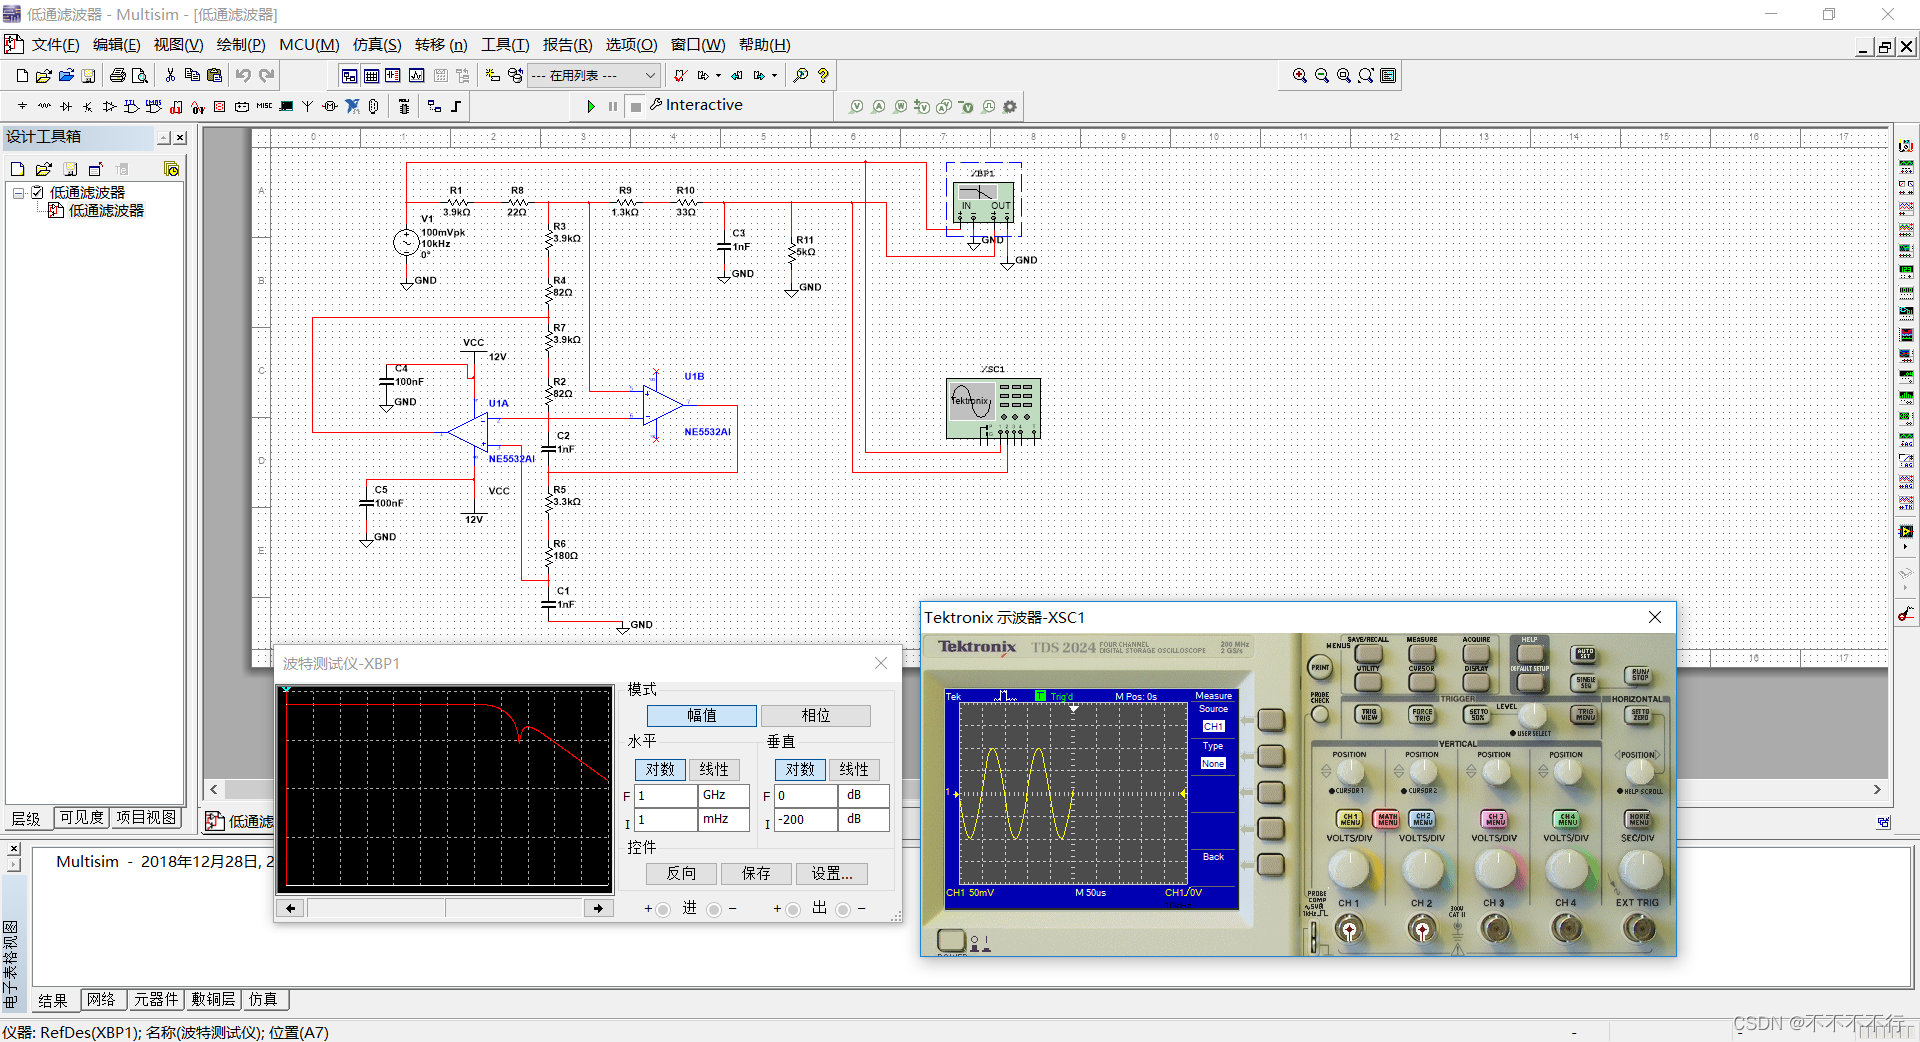This screenshot has width=1920, height=1042.
Task: Switch to the 元器件 spreadsheet tab
Action: coord(157,1000)
